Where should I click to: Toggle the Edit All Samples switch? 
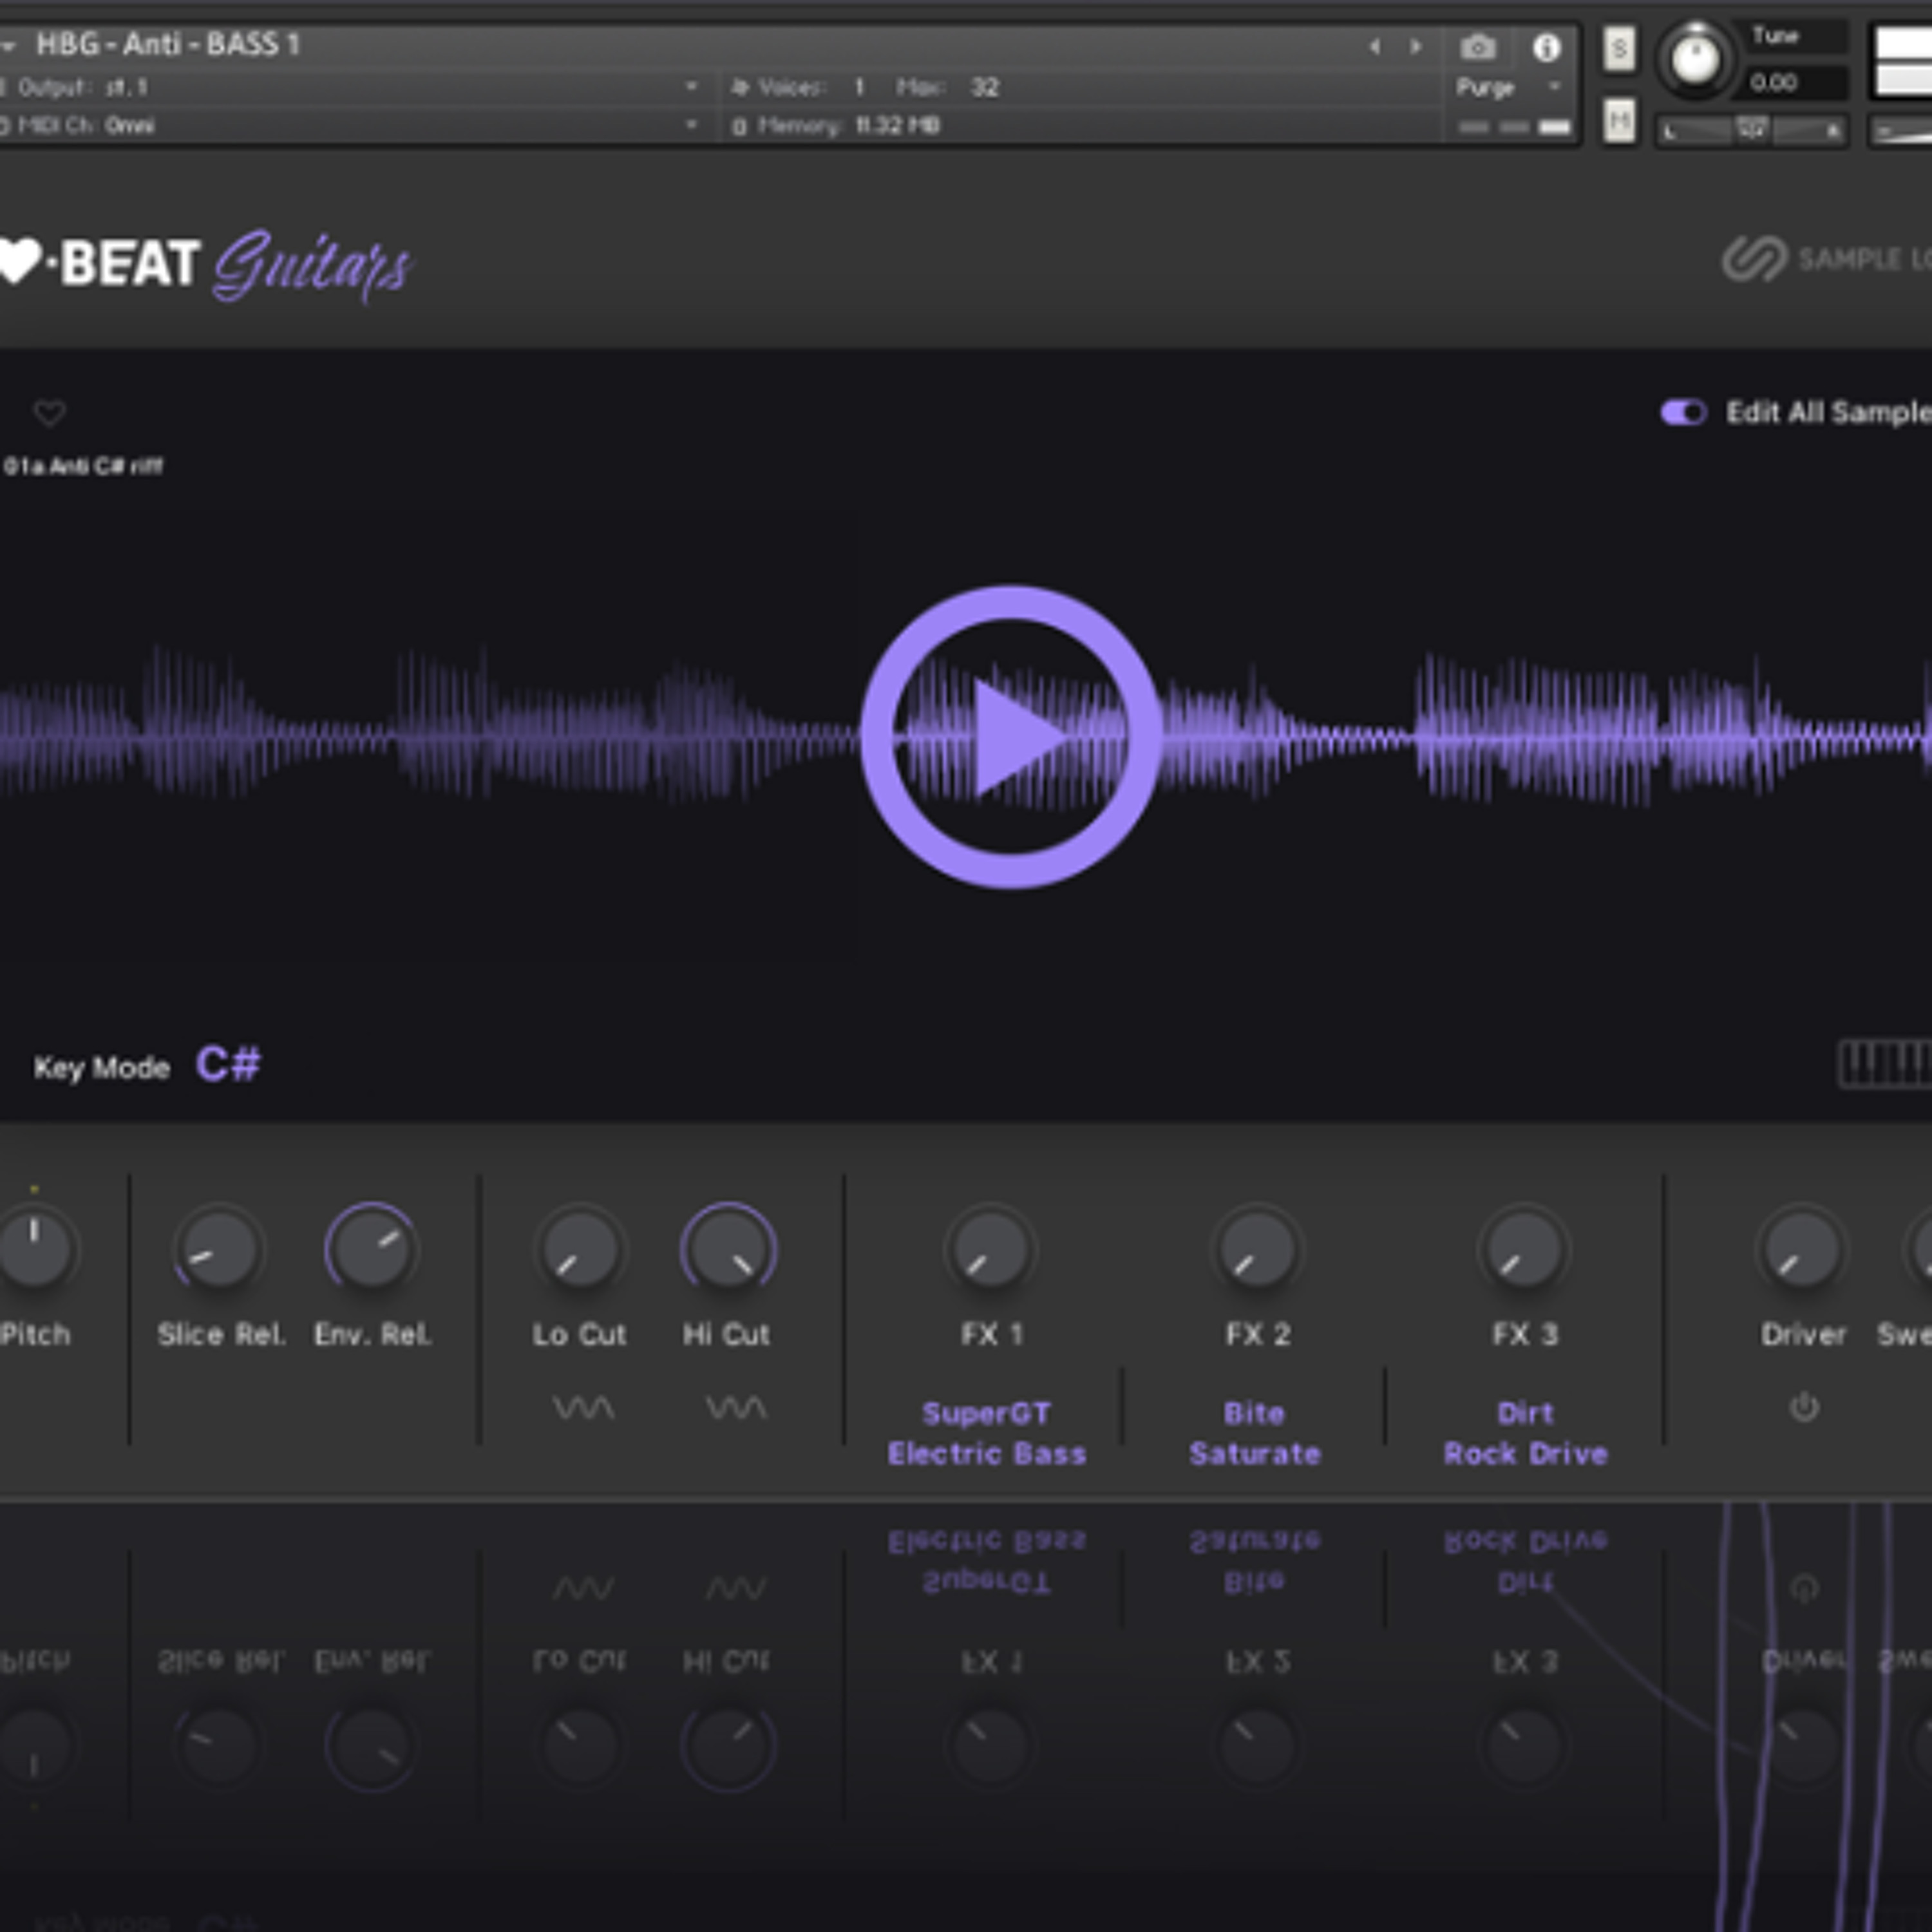(1683, 412)
